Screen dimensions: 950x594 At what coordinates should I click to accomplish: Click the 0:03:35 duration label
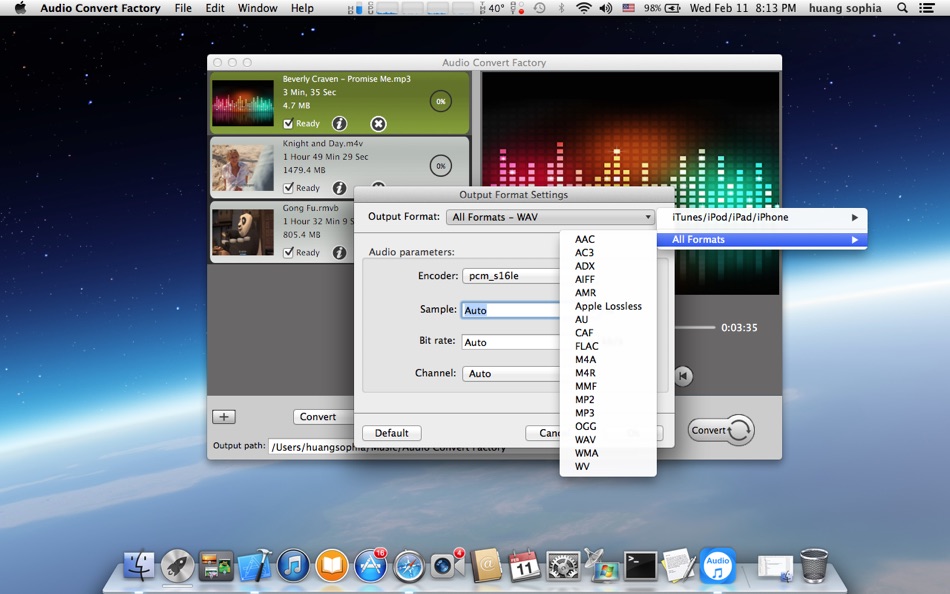(x=739, y=327)
